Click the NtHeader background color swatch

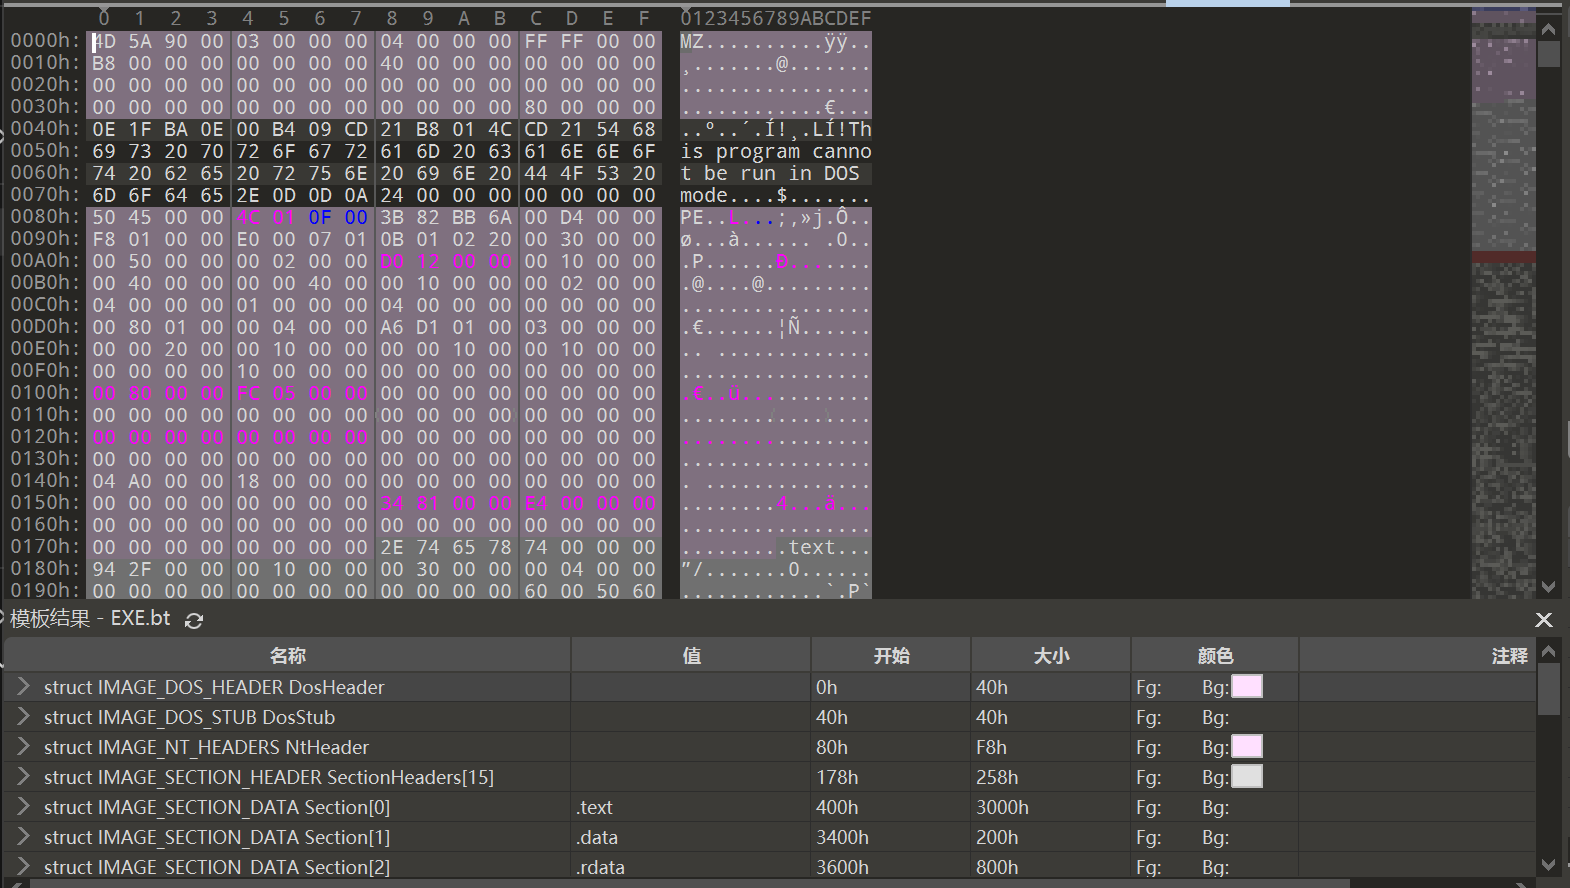1247,747
